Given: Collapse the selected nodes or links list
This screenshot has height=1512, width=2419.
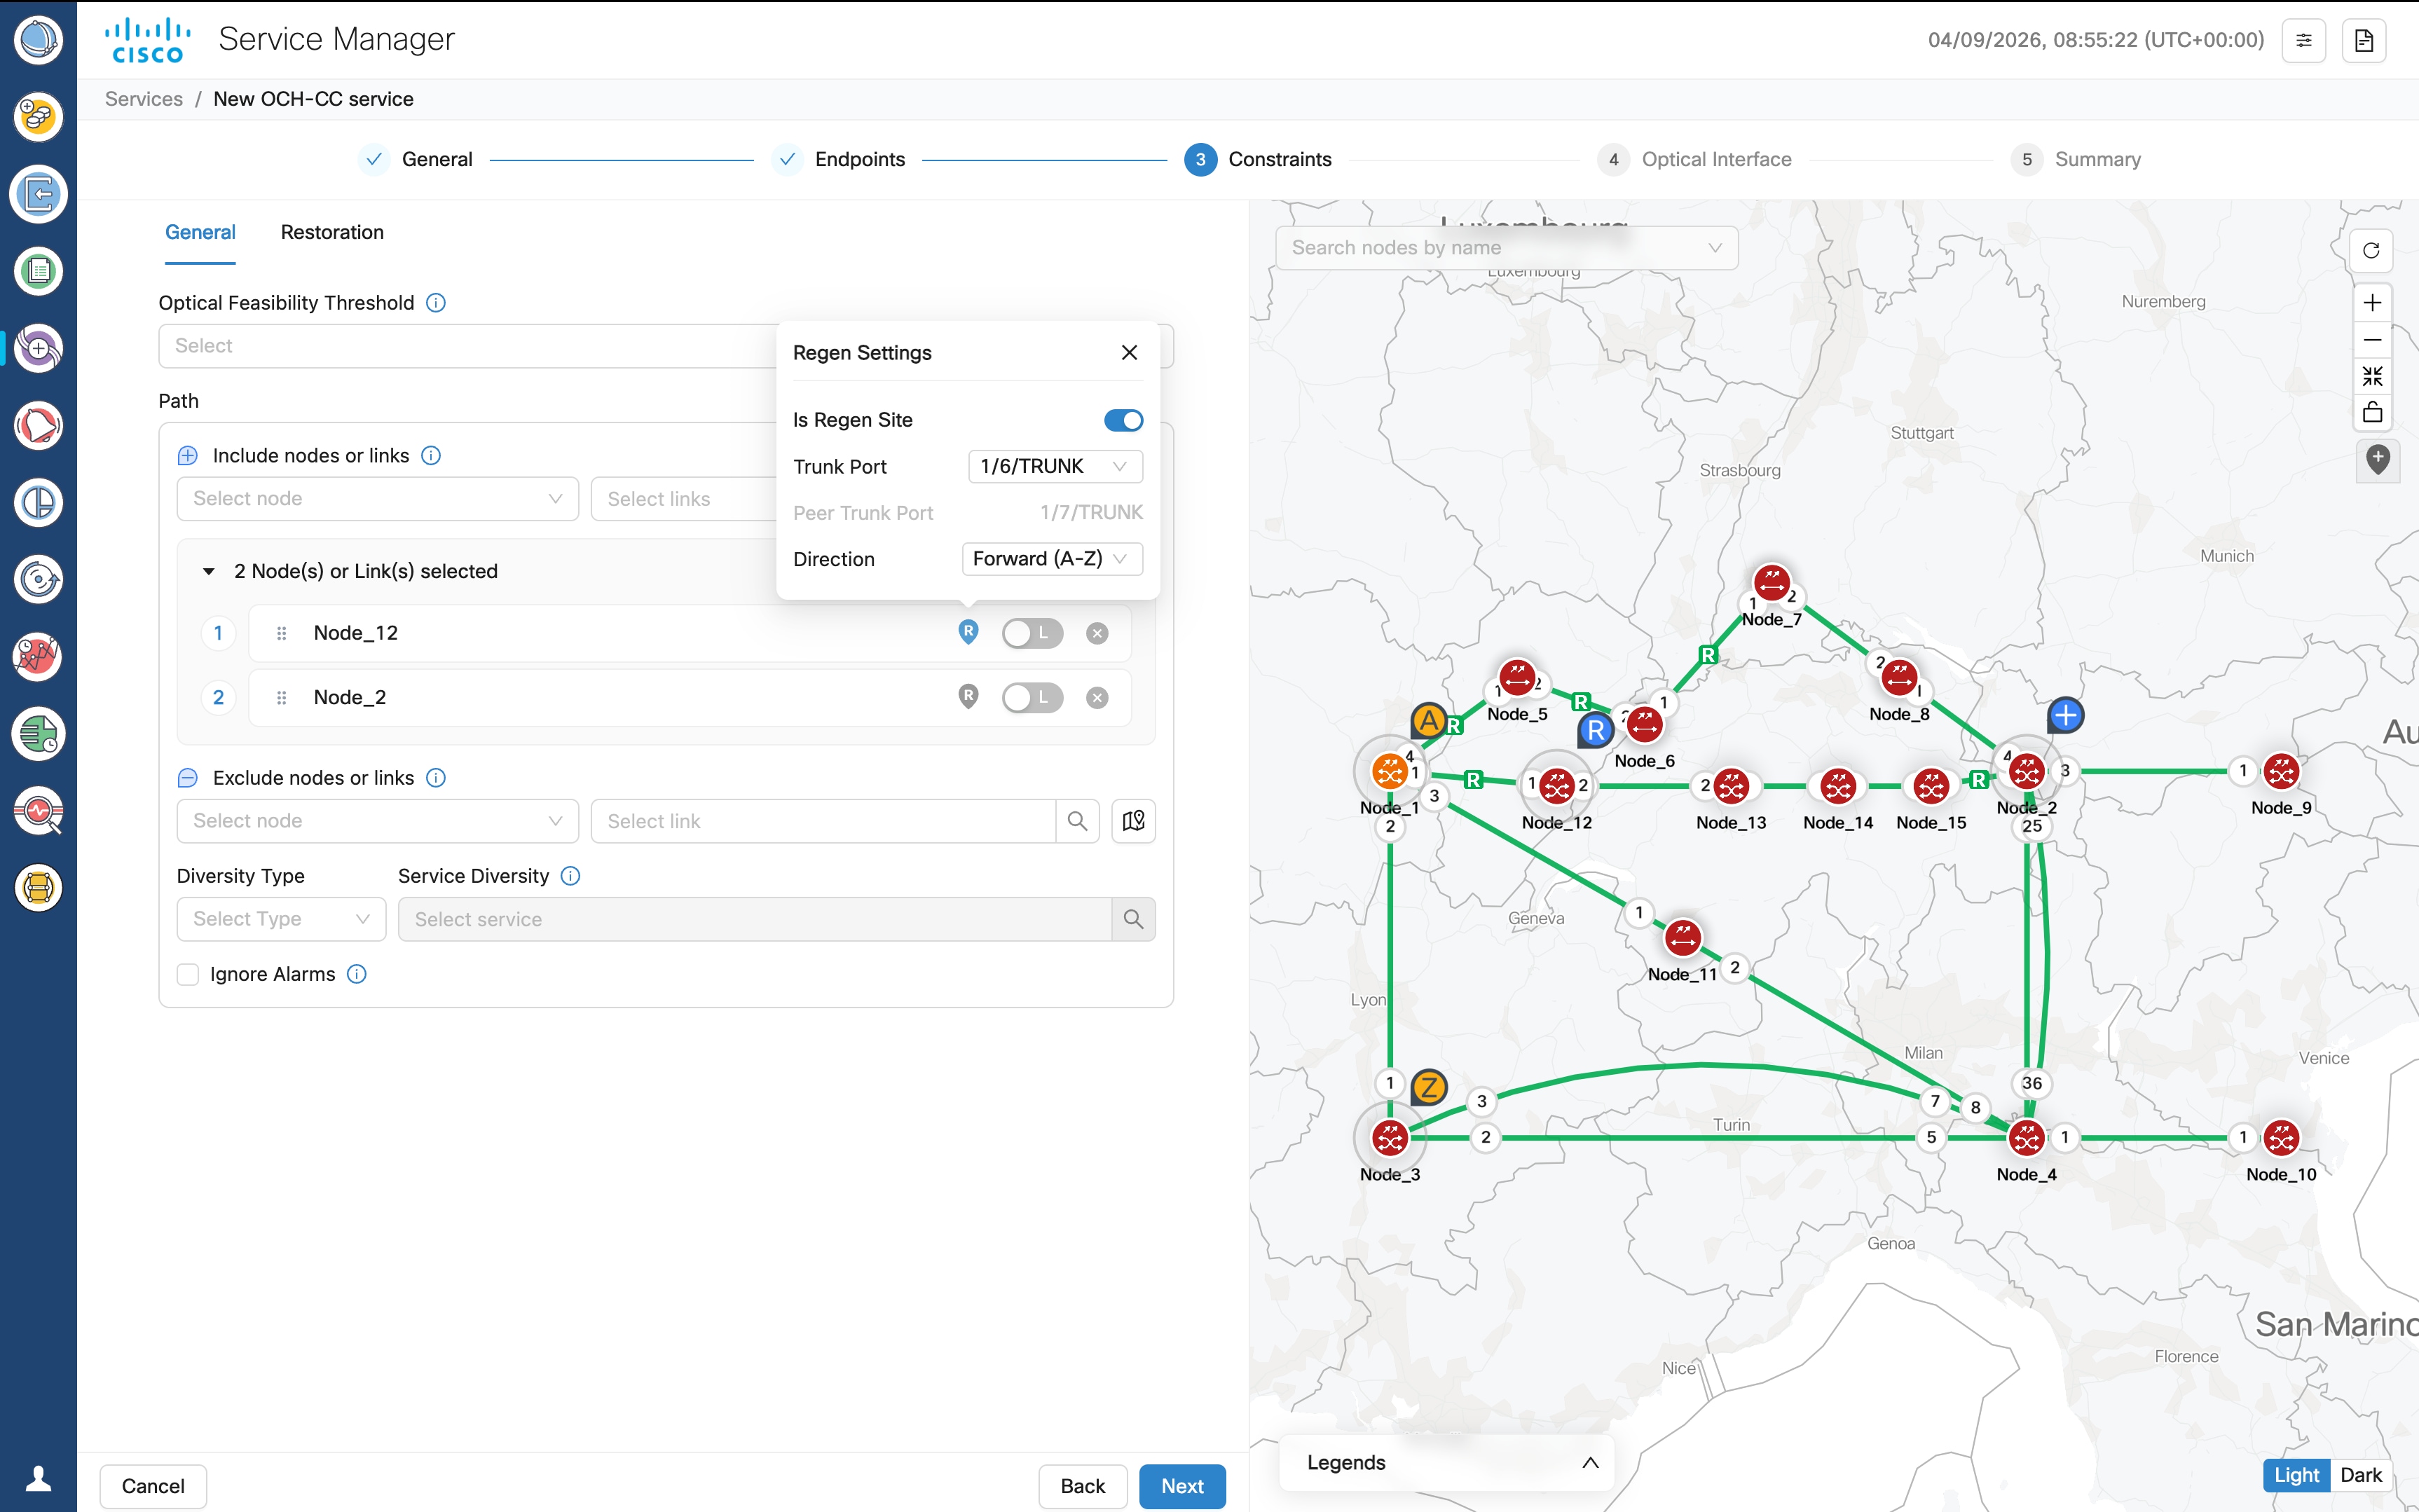Looking at the screenshot, I should tap(208, 571).
